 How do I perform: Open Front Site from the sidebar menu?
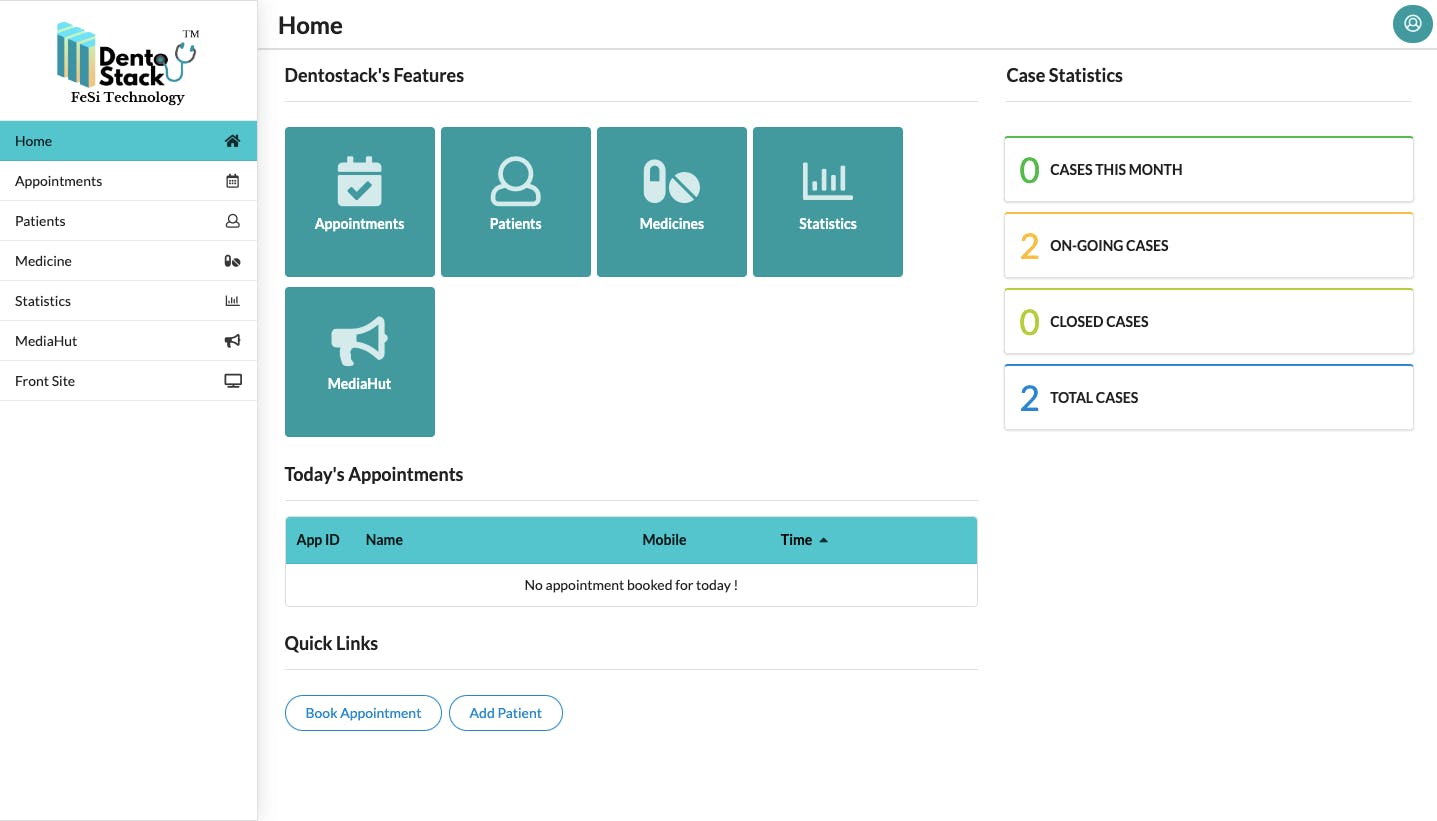point(128,381)
